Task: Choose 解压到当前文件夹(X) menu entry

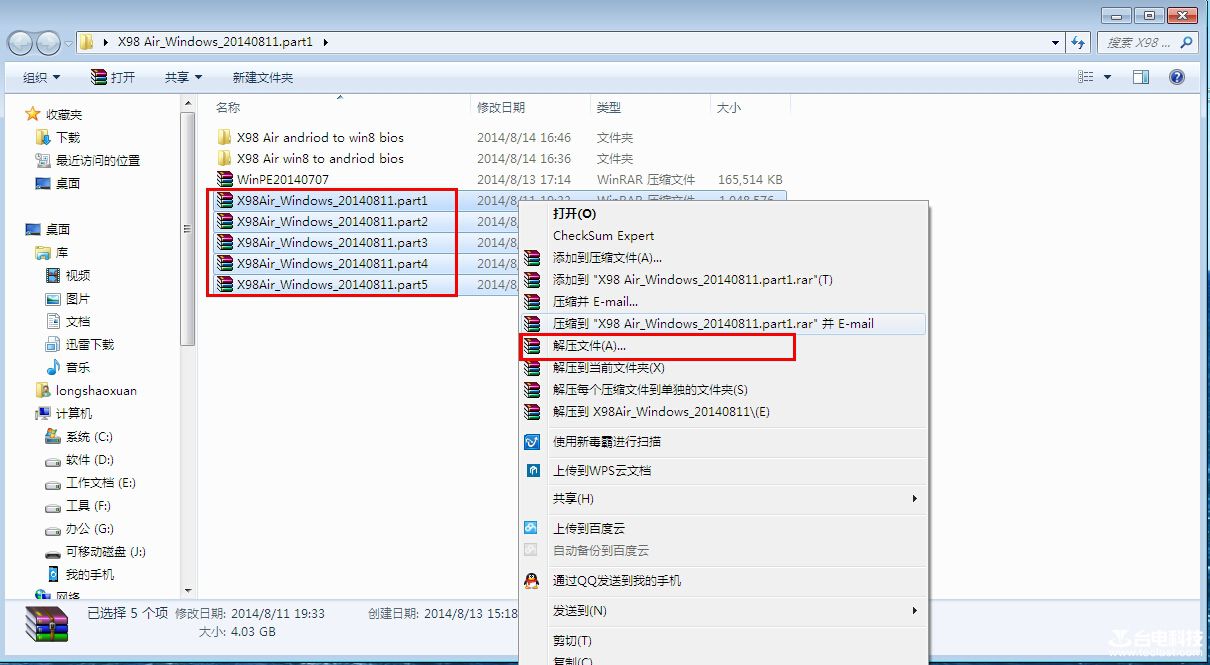Action: tap(608, 368)
